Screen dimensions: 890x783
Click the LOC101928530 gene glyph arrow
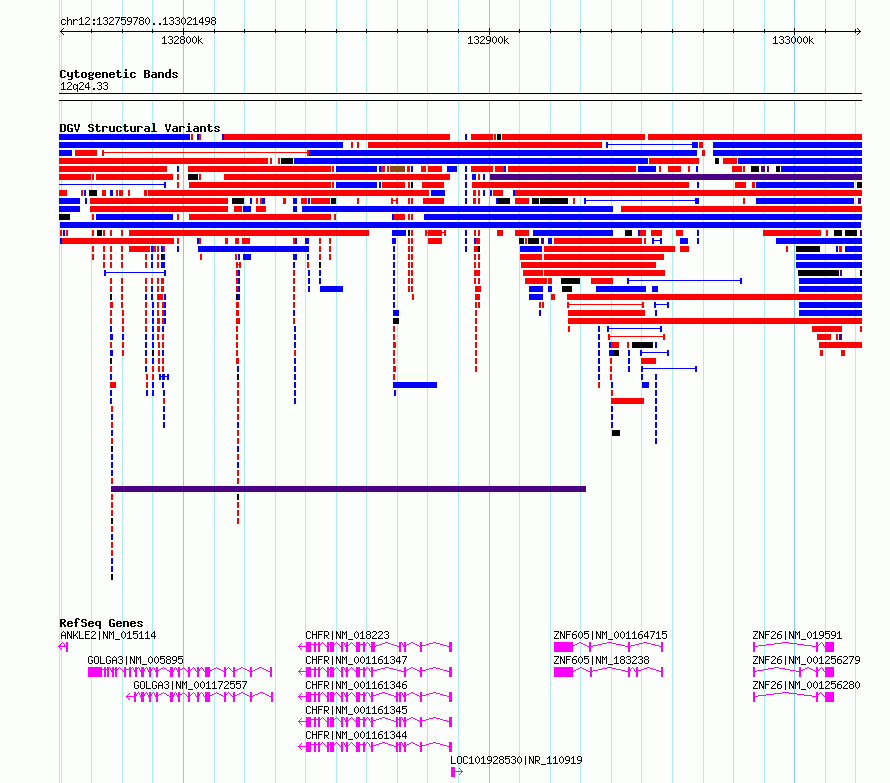pos(457,772)
